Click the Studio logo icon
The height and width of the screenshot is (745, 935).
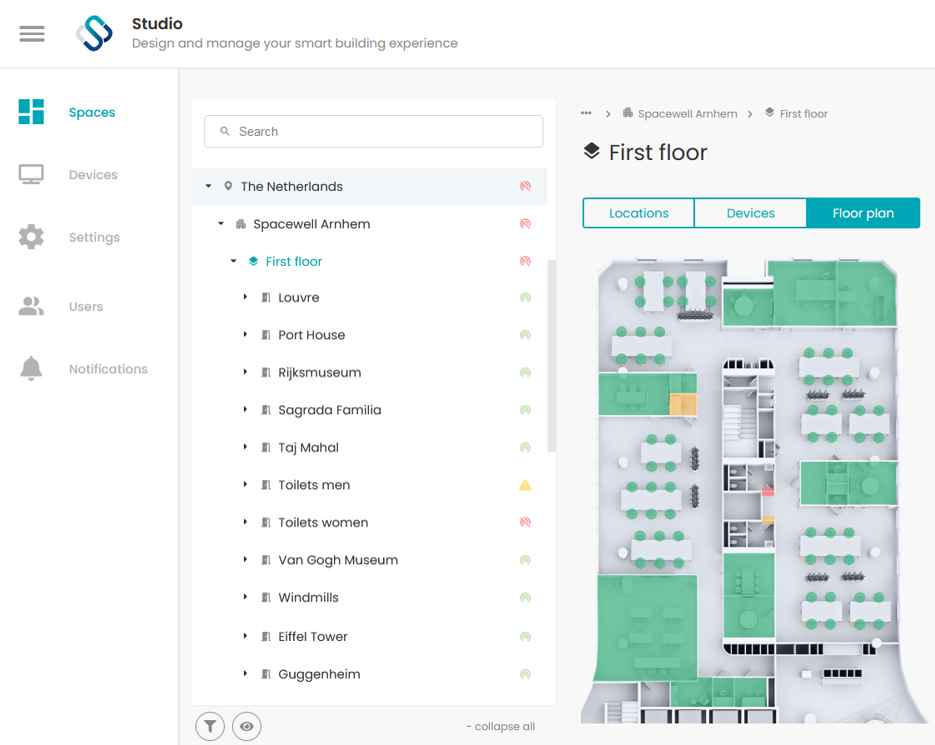pyautogui.click(x=94, y=33)
